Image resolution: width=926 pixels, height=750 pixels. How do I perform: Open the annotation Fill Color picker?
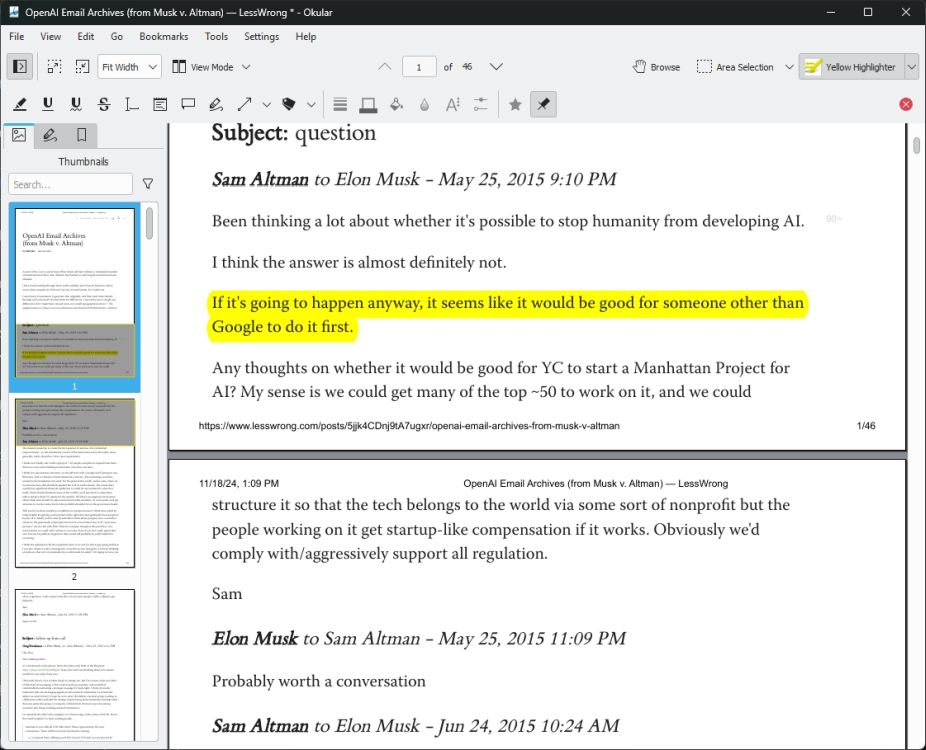tap(396, 103)
